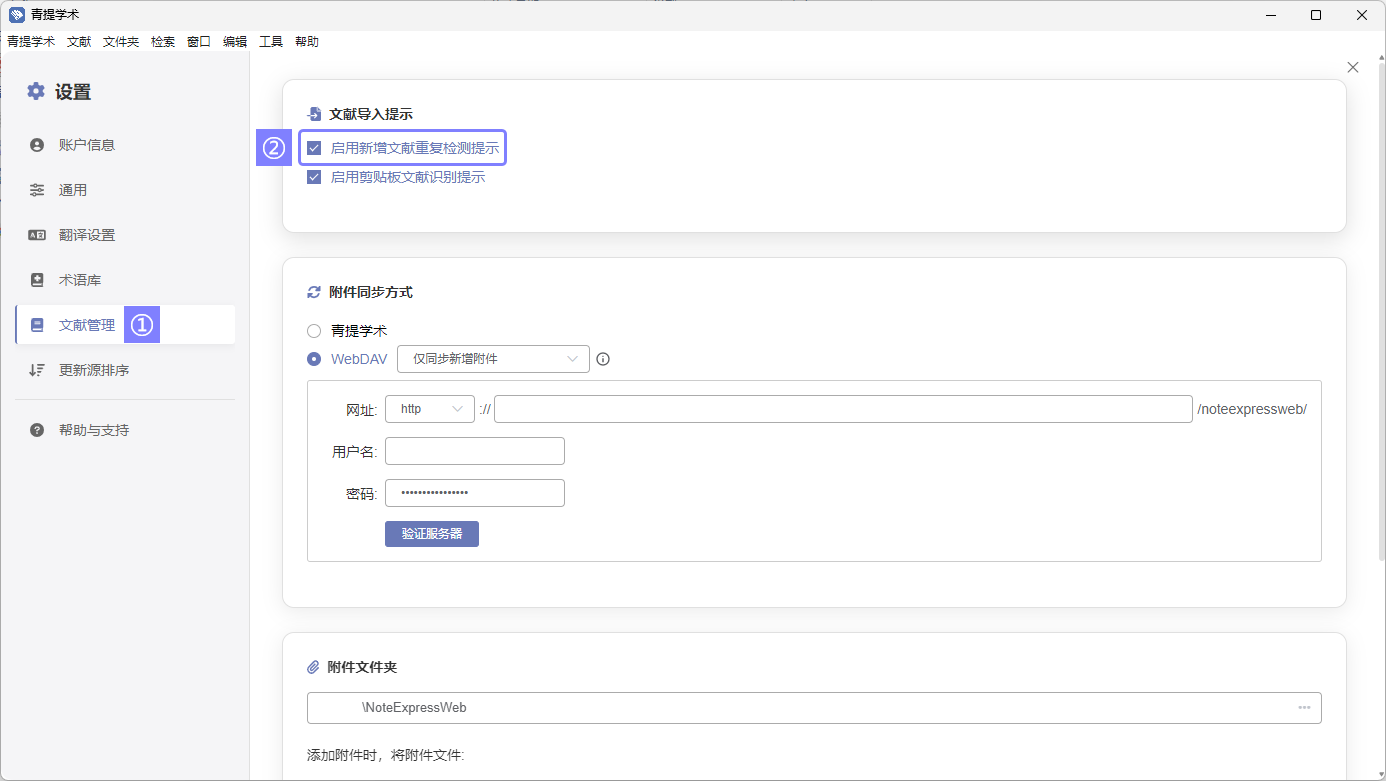This screenshot has width=1386, height=781.
Task: Disable 启用新增文献重复检测提示 checkbox
Action: point(314,148)
